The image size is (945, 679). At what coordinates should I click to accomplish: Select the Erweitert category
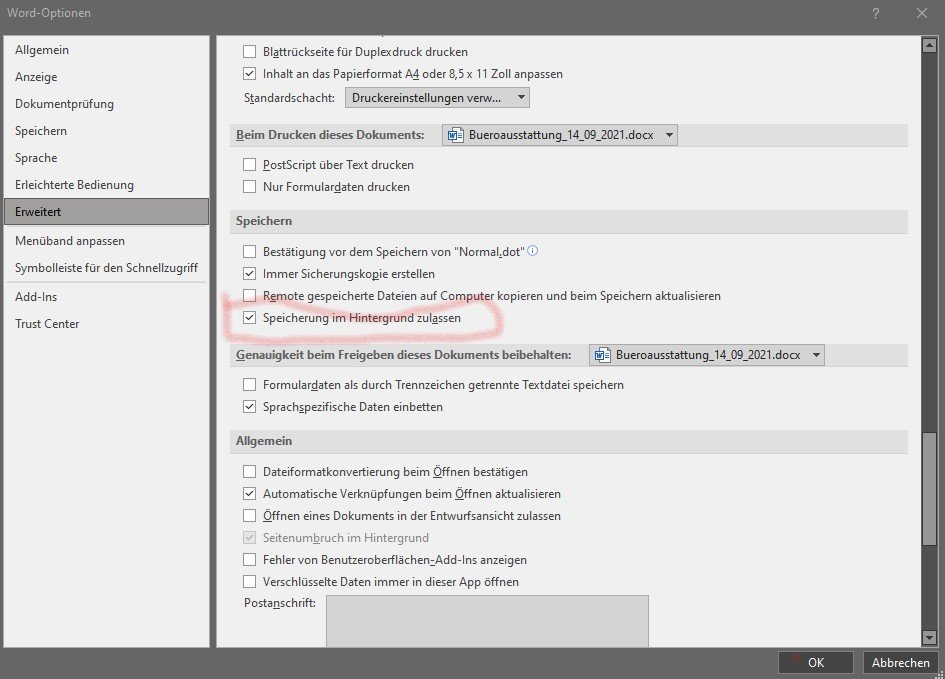[106, 211]
